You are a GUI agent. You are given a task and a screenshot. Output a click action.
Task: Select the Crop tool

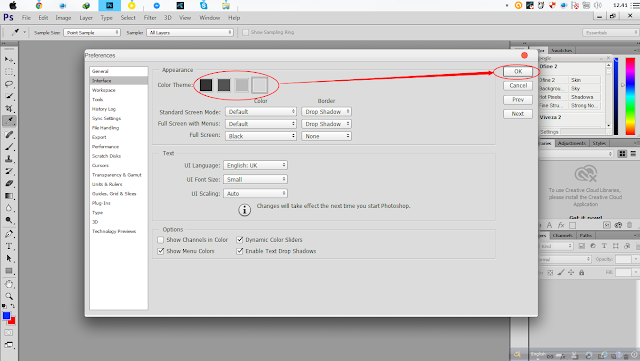tap(9, 109)
